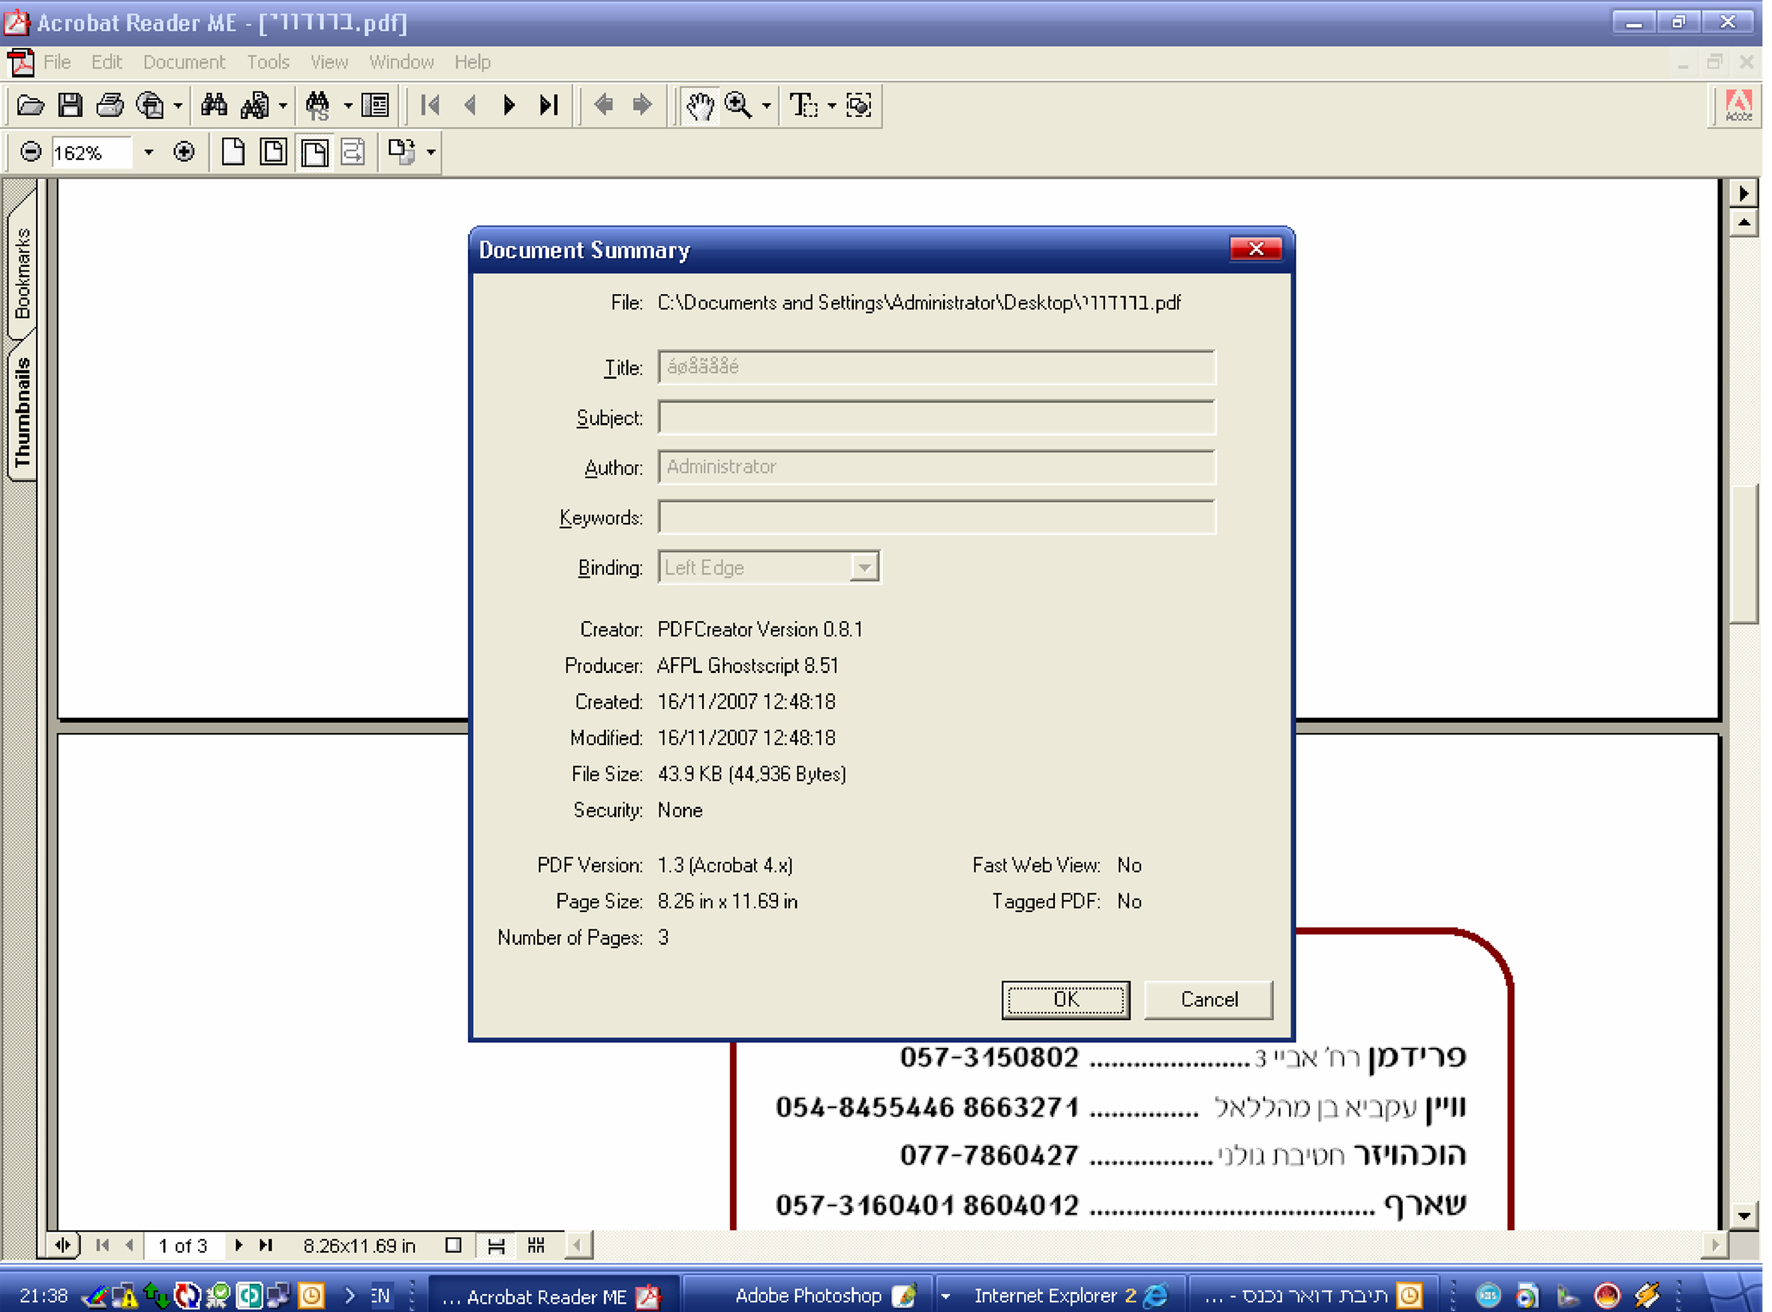The image size is (1772, 1312).
Task: Open the Help menu
Action: [x=472, y=62]
